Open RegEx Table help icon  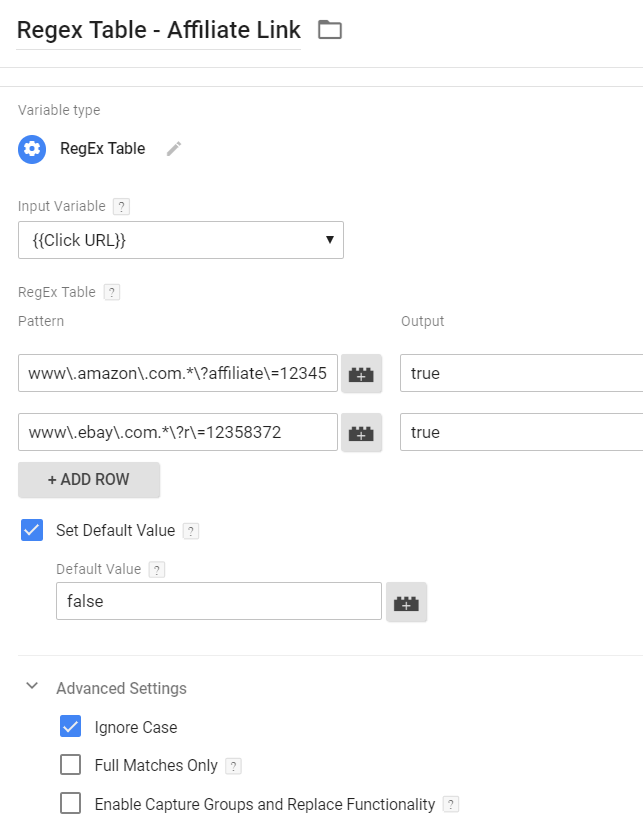[x=112, y=292]
